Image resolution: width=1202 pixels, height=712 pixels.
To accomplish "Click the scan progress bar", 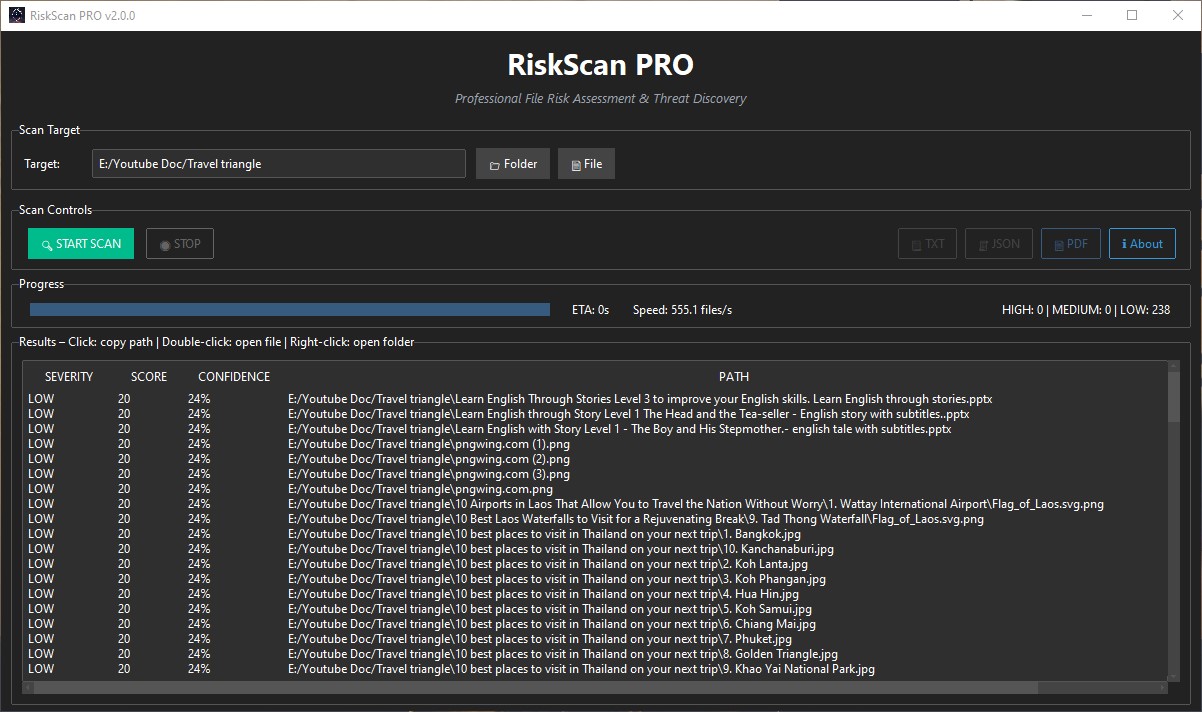I will [x=290, y=310].
